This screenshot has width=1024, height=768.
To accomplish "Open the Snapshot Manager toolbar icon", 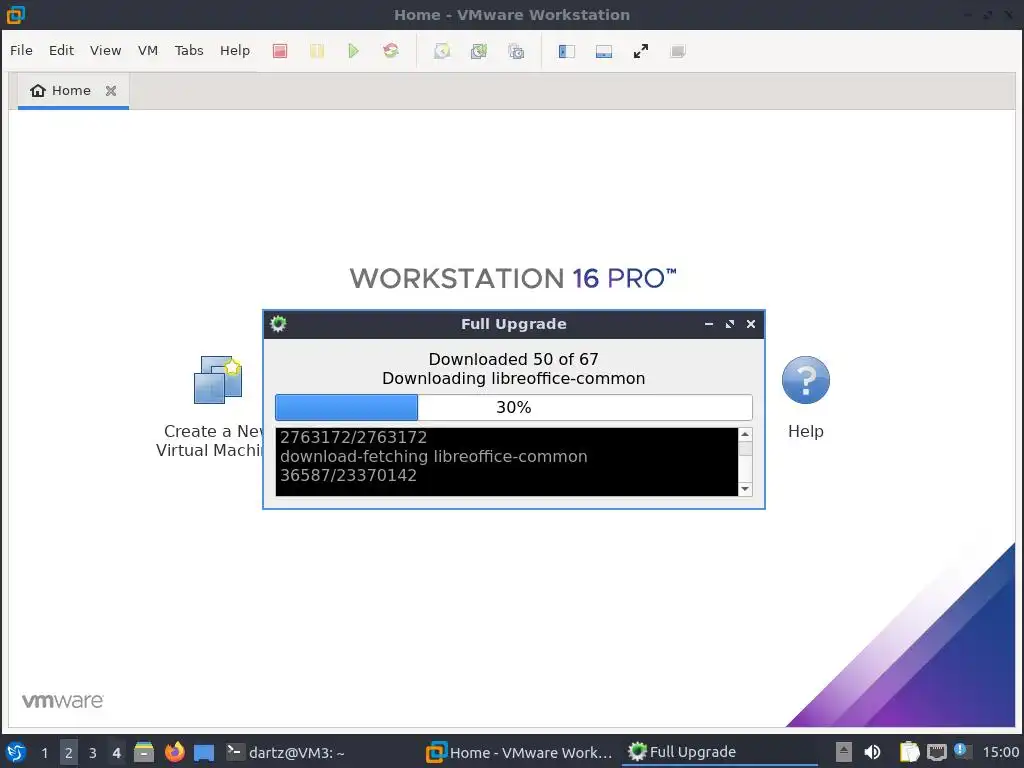I will 516,51.
